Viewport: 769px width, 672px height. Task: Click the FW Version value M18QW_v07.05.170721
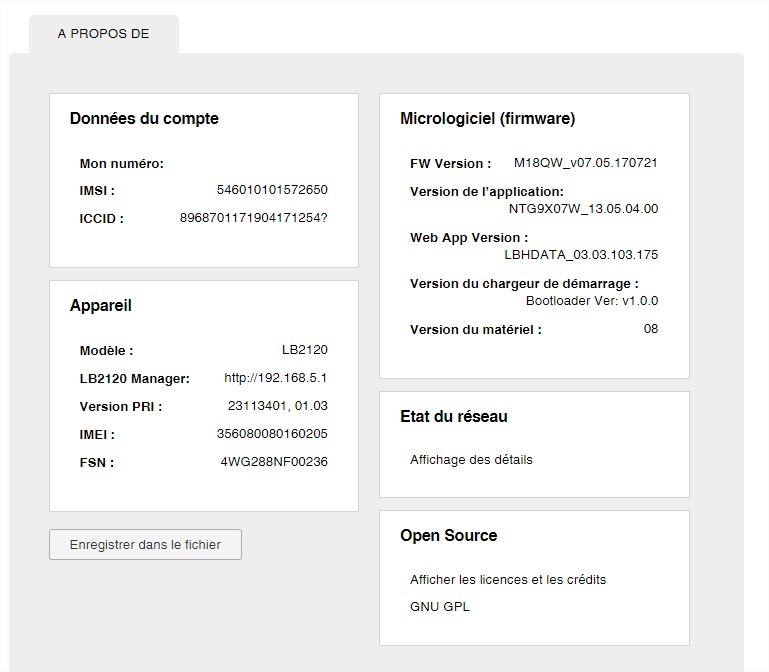coord(585,163)
